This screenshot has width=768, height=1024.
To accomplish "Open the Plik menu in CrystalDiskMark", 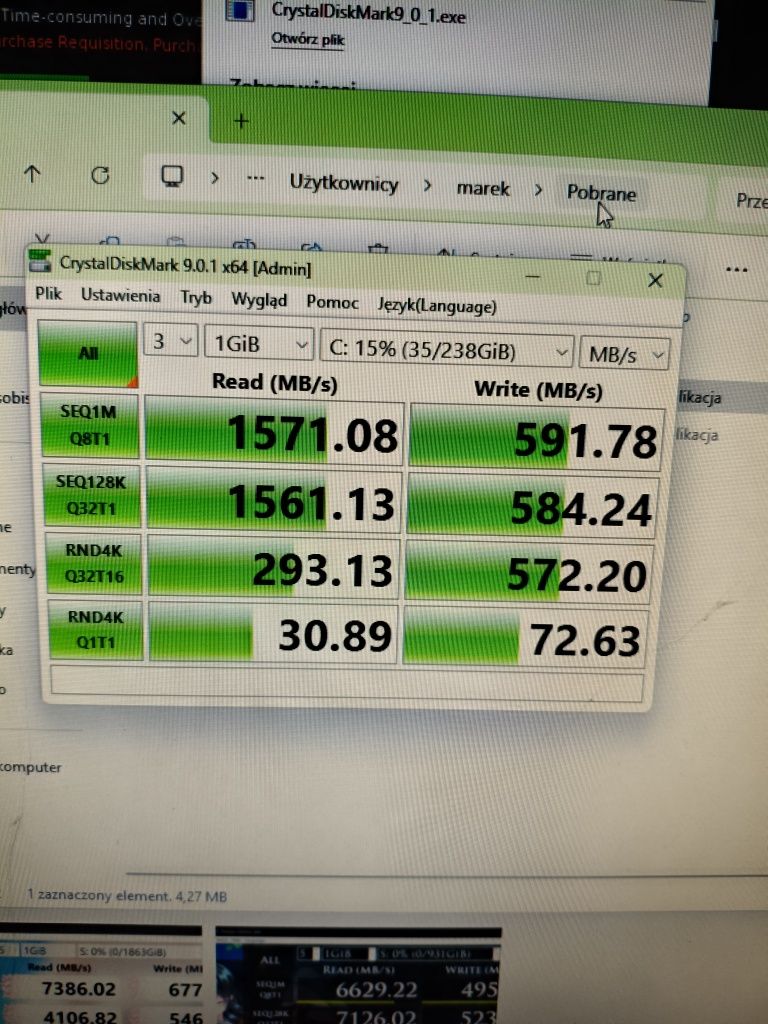I will coord(48,293).
